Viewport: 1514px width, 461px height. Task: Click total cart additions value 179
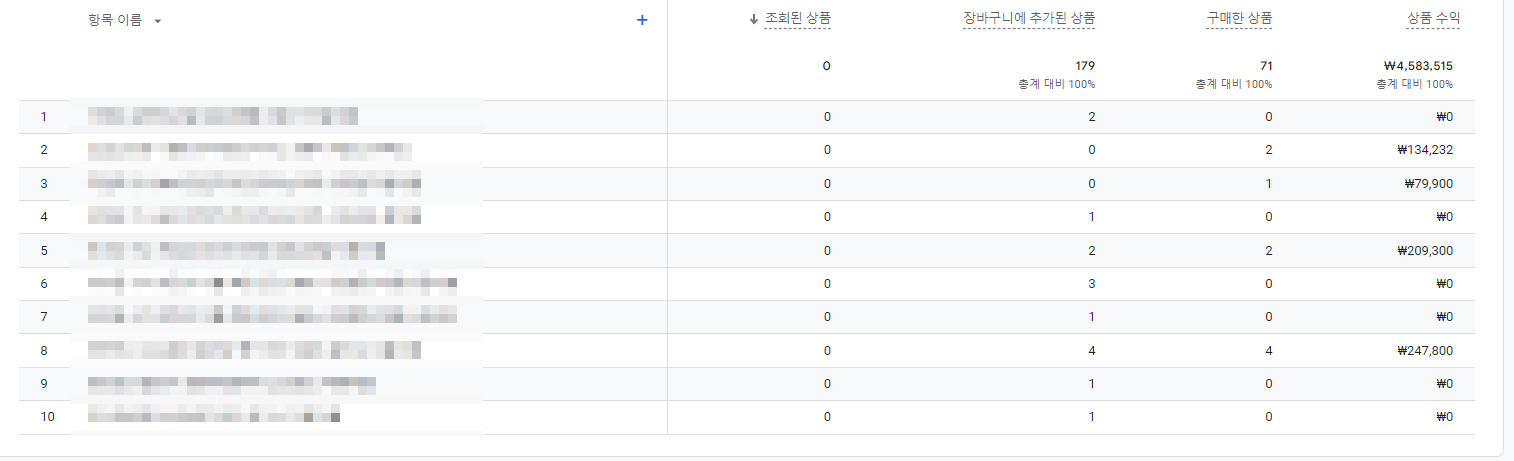click(1085, 66)
